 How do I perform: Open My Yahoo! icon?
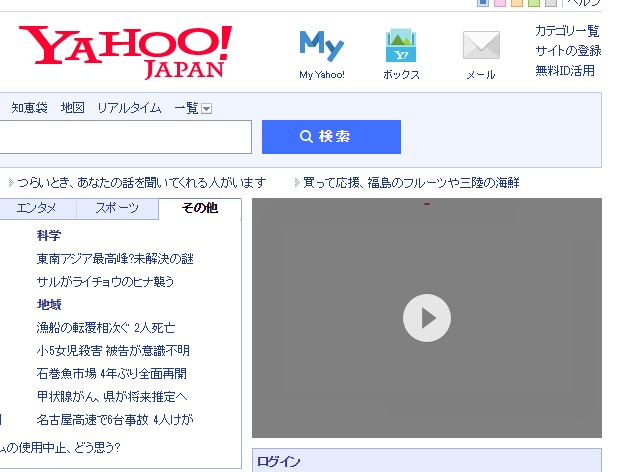coord(322,46)
